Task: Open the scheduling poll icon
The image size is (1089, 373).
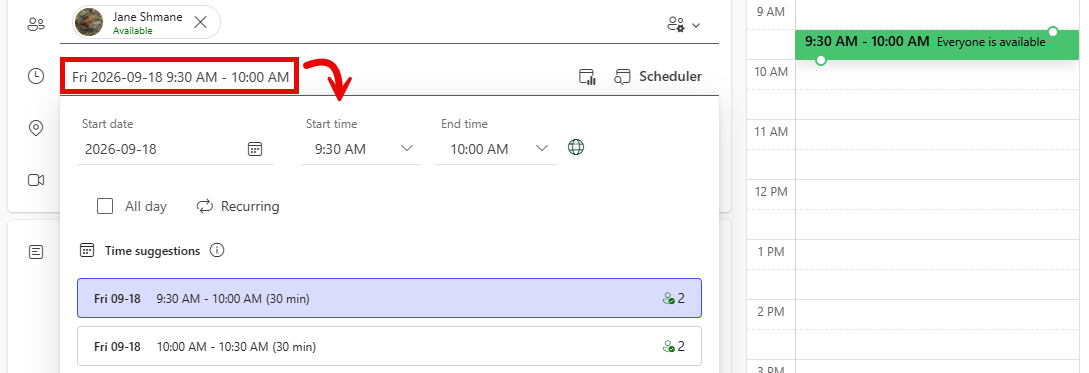Action: 588,77
